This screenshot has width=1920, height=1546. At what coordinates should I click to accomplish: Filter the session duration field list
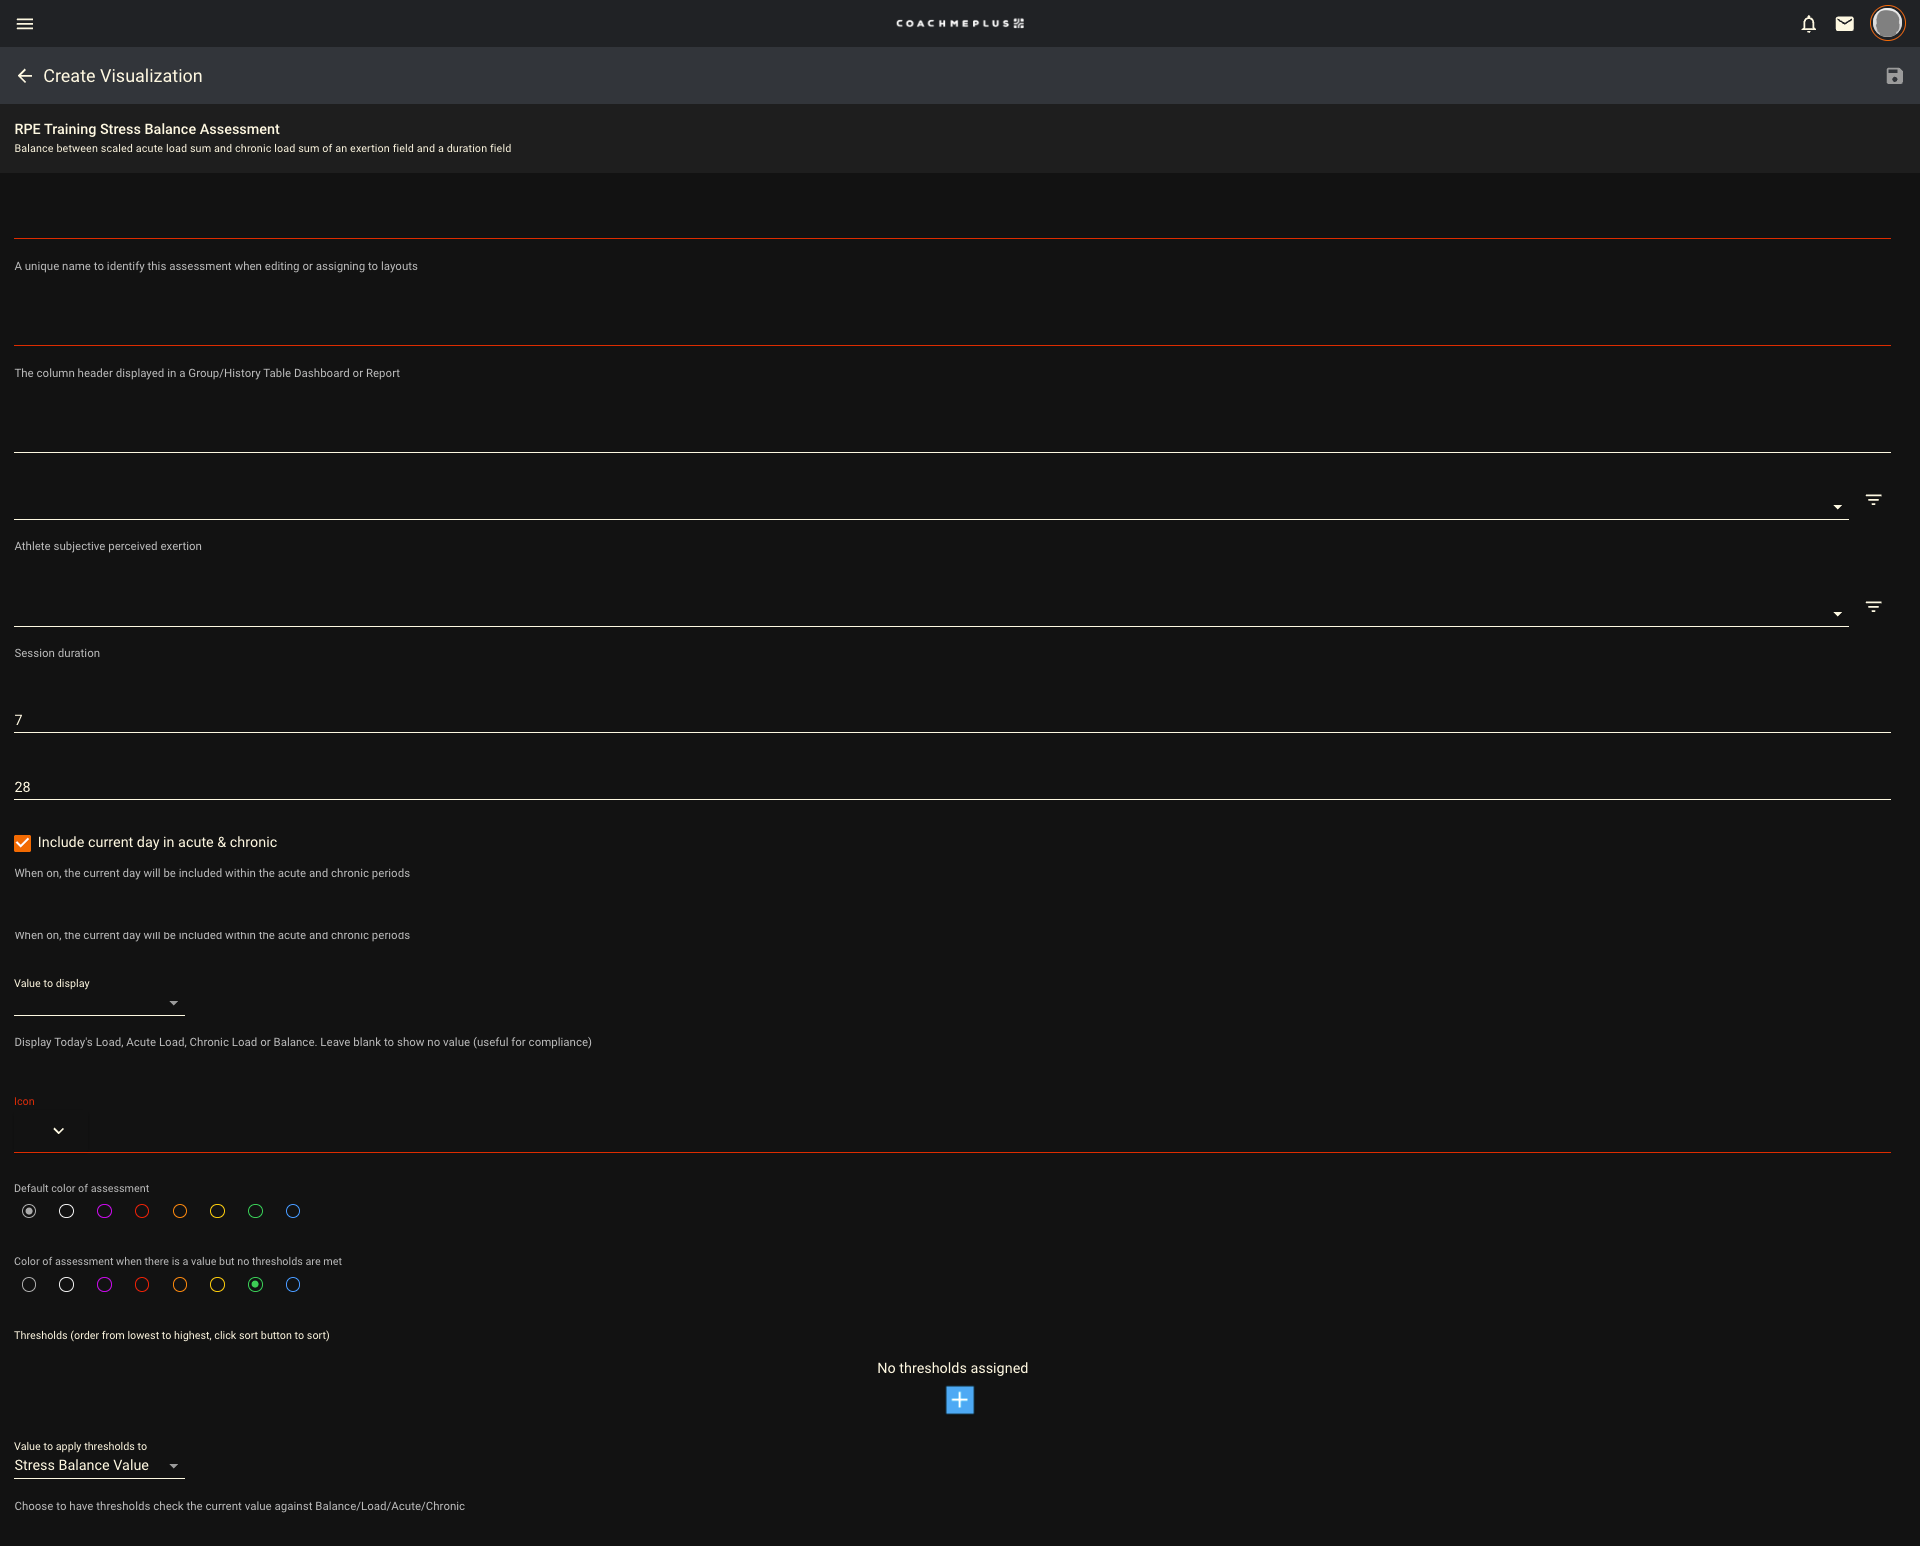pos(1873,607)
